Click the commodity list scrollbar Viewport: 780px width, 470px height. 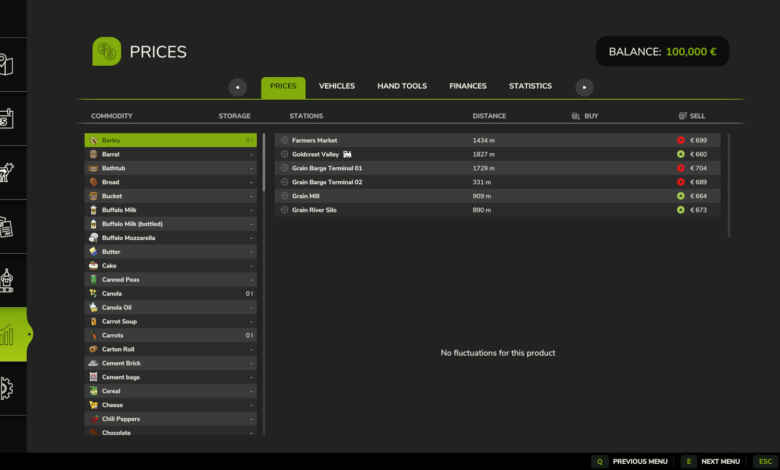[264, 160]
